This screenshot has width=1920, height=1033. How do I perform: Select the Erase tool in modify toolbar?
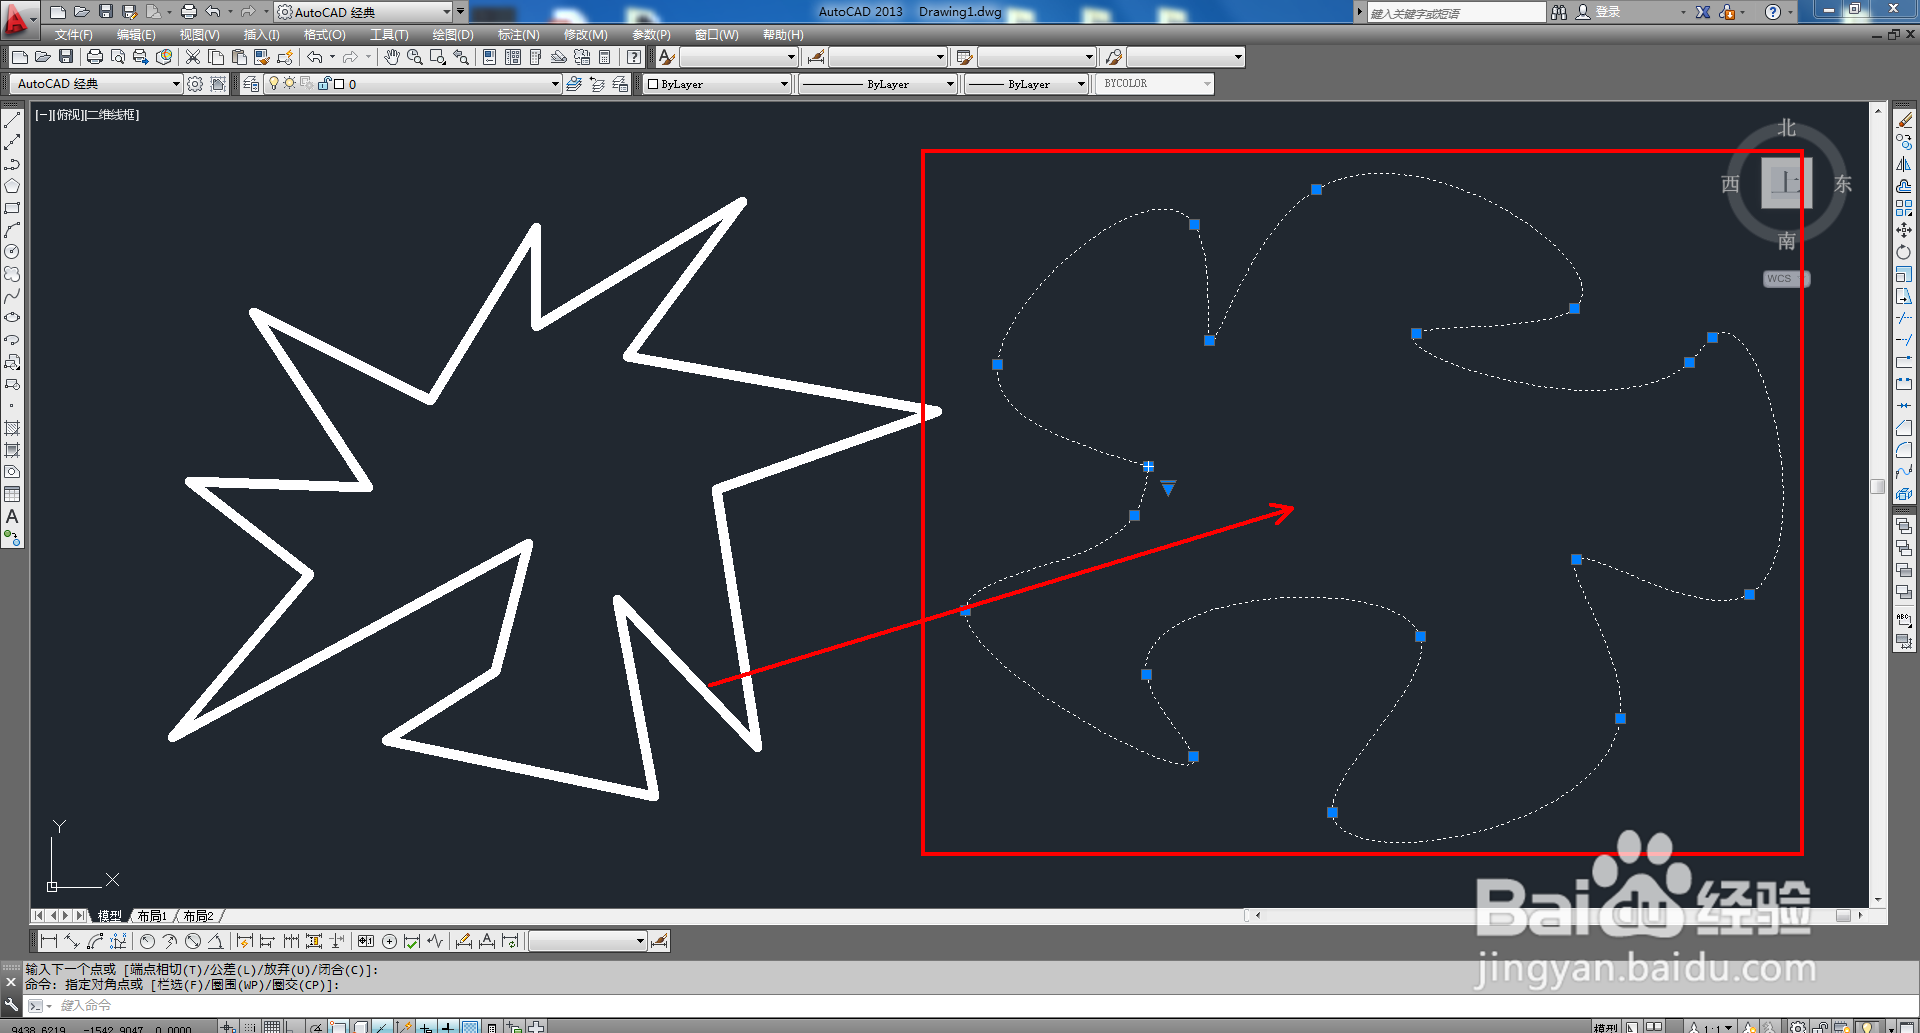pyautogui.click(x=1904, y=120)
